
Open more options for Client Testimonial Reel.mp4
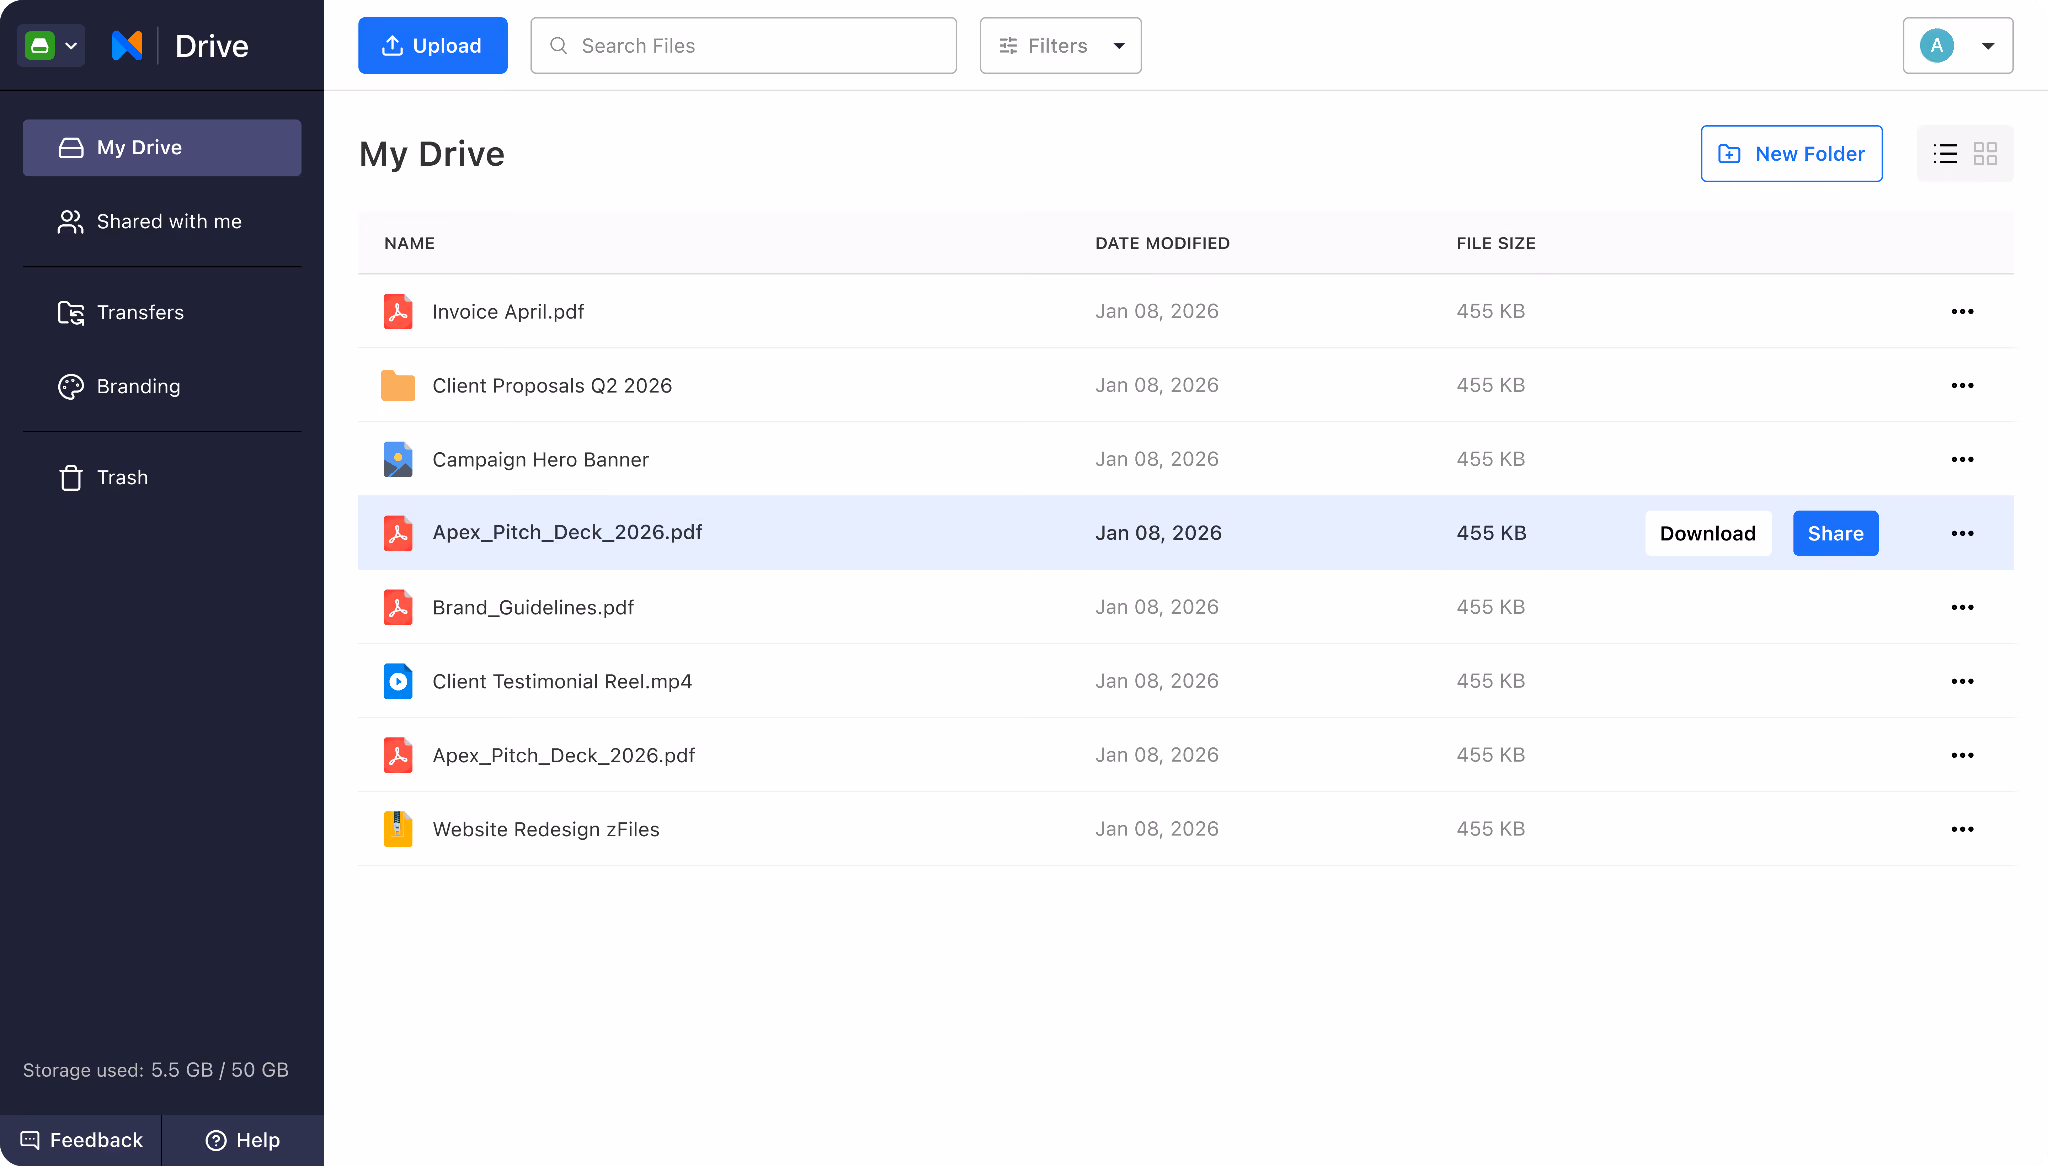point(1962,682)
